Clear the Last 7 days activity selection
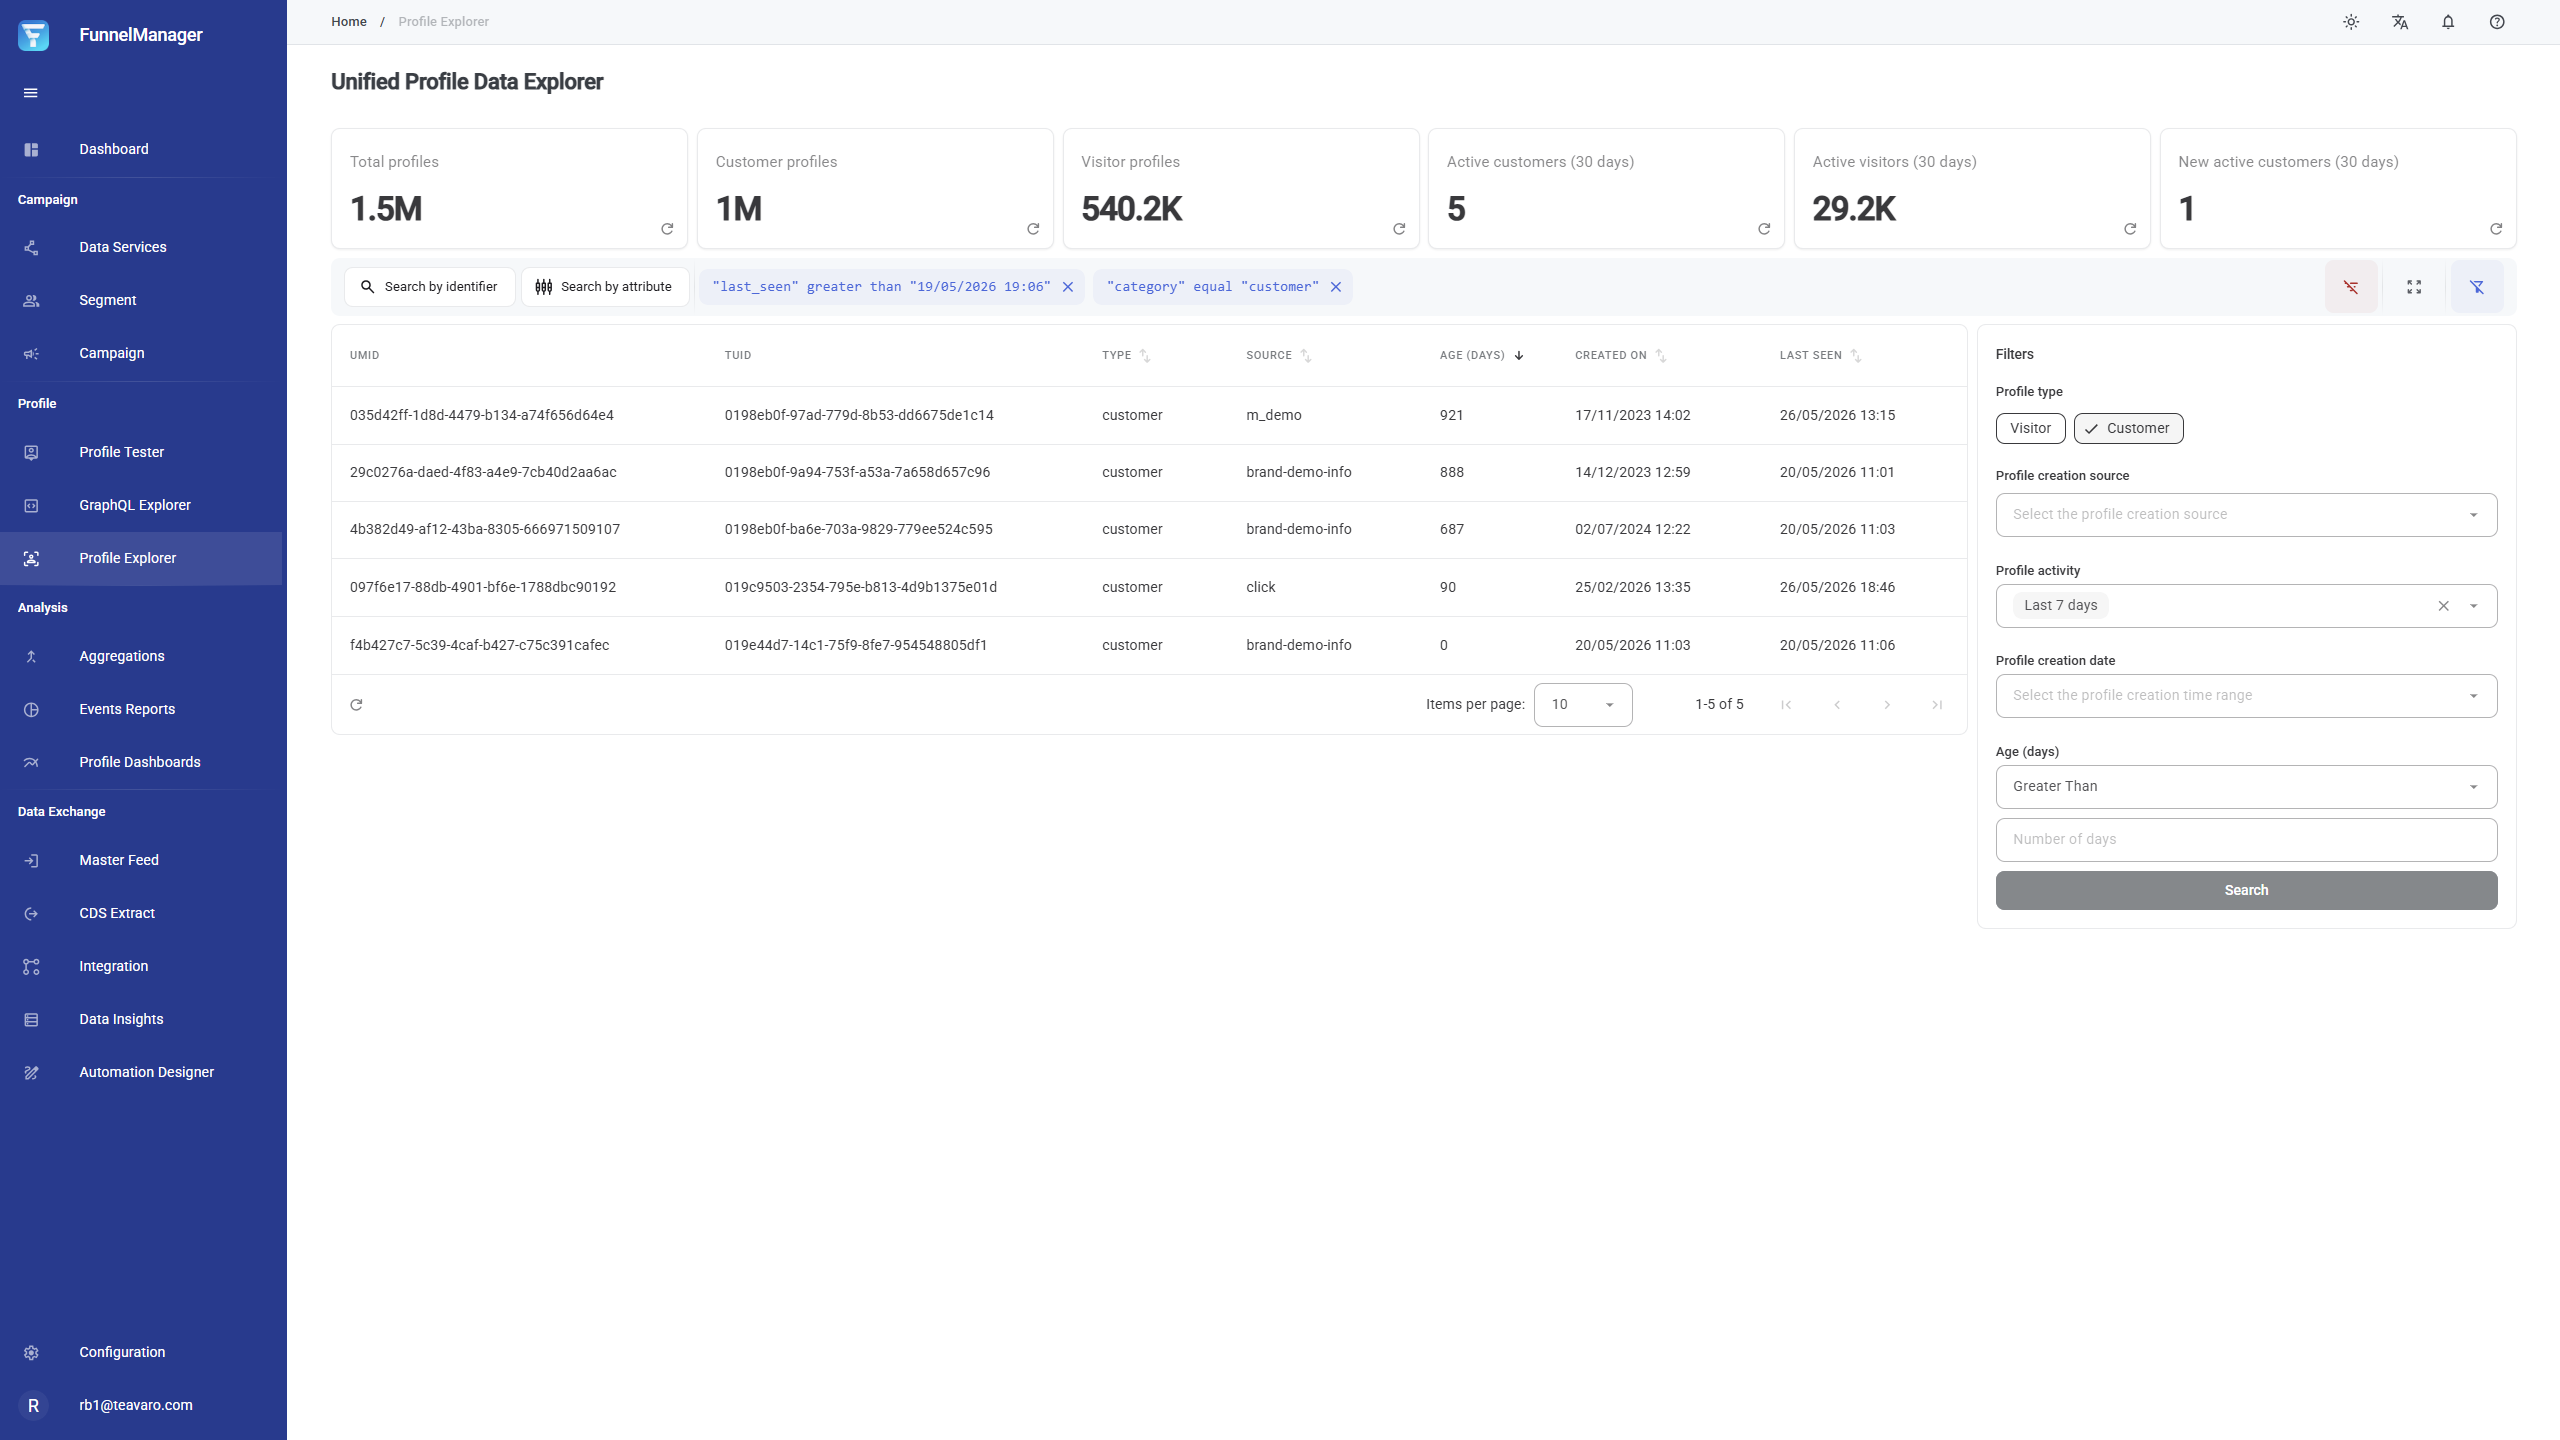2560x1440 pixels. click(2444, 606)
